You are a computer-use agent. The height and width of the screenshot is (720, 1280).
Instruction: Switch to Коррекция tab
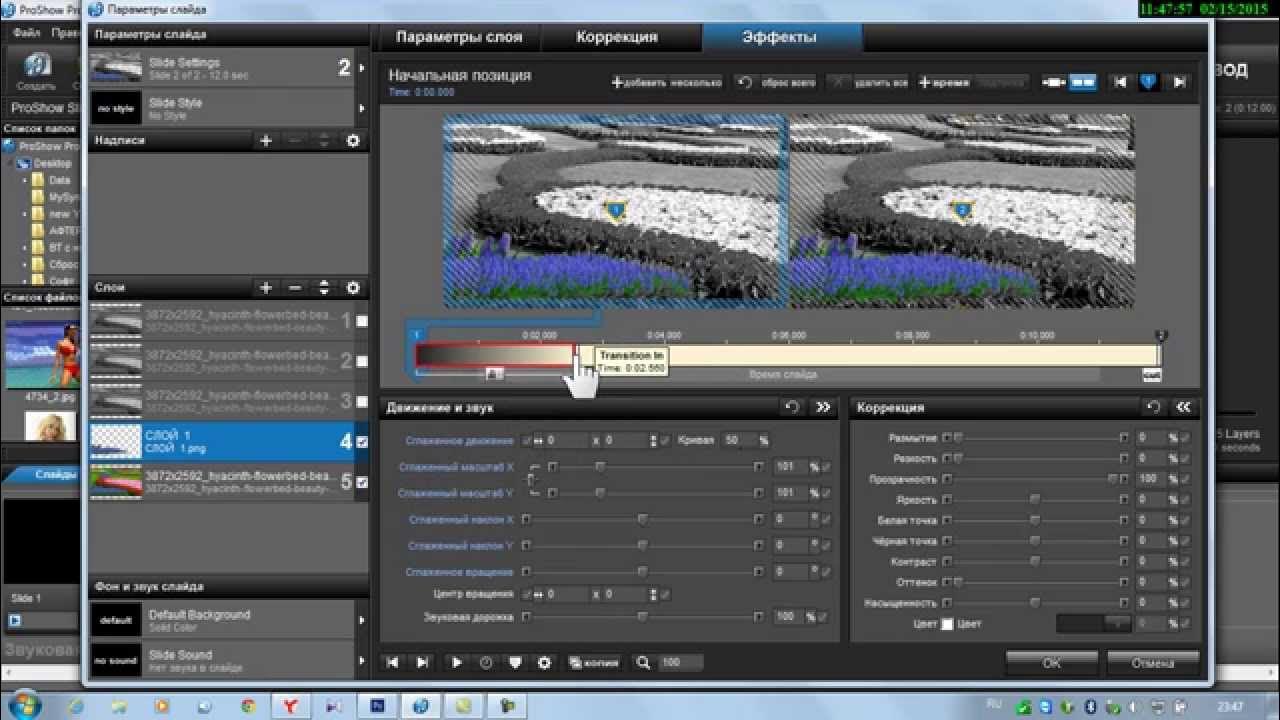click(617, 37)
